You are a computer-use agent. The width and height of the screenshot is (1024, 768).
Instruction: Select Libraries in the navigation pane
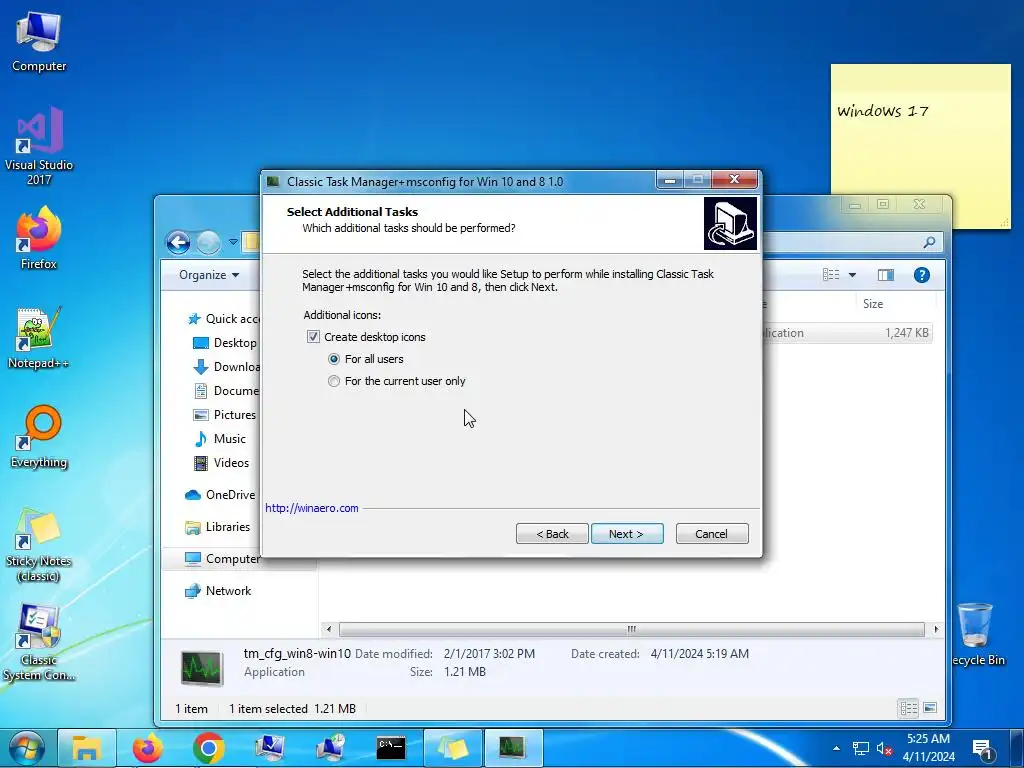[217, 527]
